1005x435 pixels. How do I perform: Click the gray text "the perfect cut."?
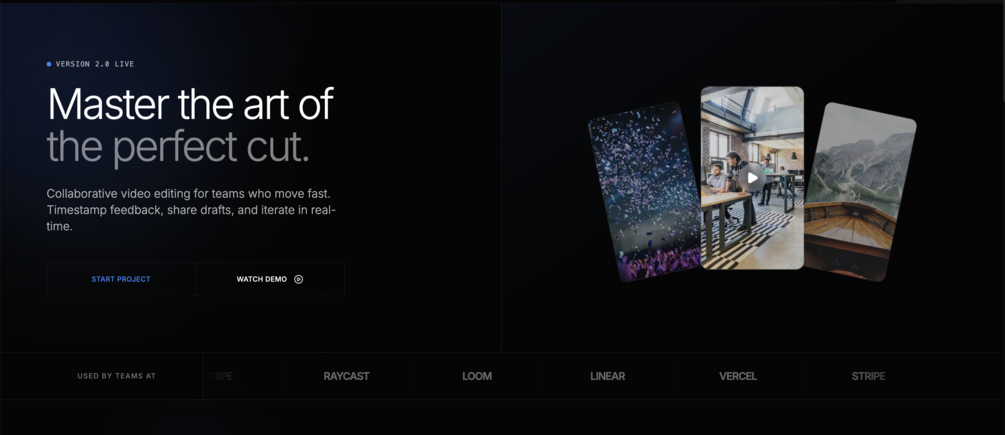178,147
